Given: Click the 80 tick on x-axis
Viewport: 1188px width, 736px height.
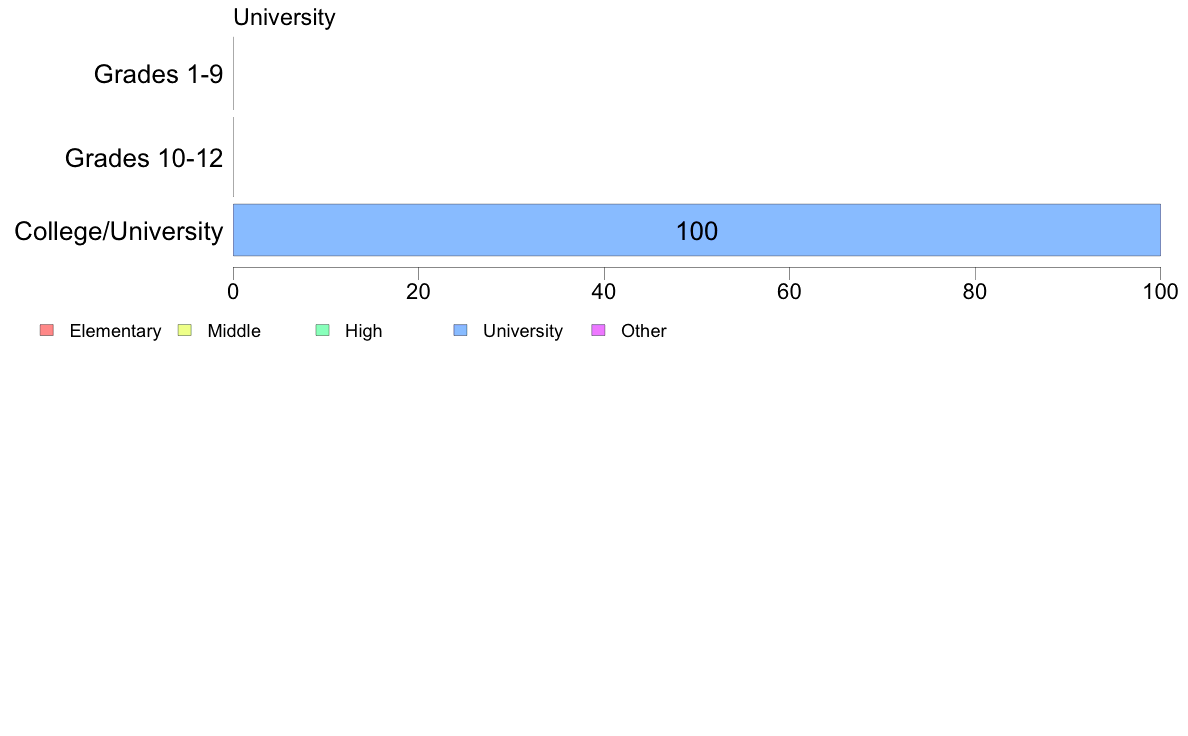Looking at the screenshot, I should coord(975,292).
